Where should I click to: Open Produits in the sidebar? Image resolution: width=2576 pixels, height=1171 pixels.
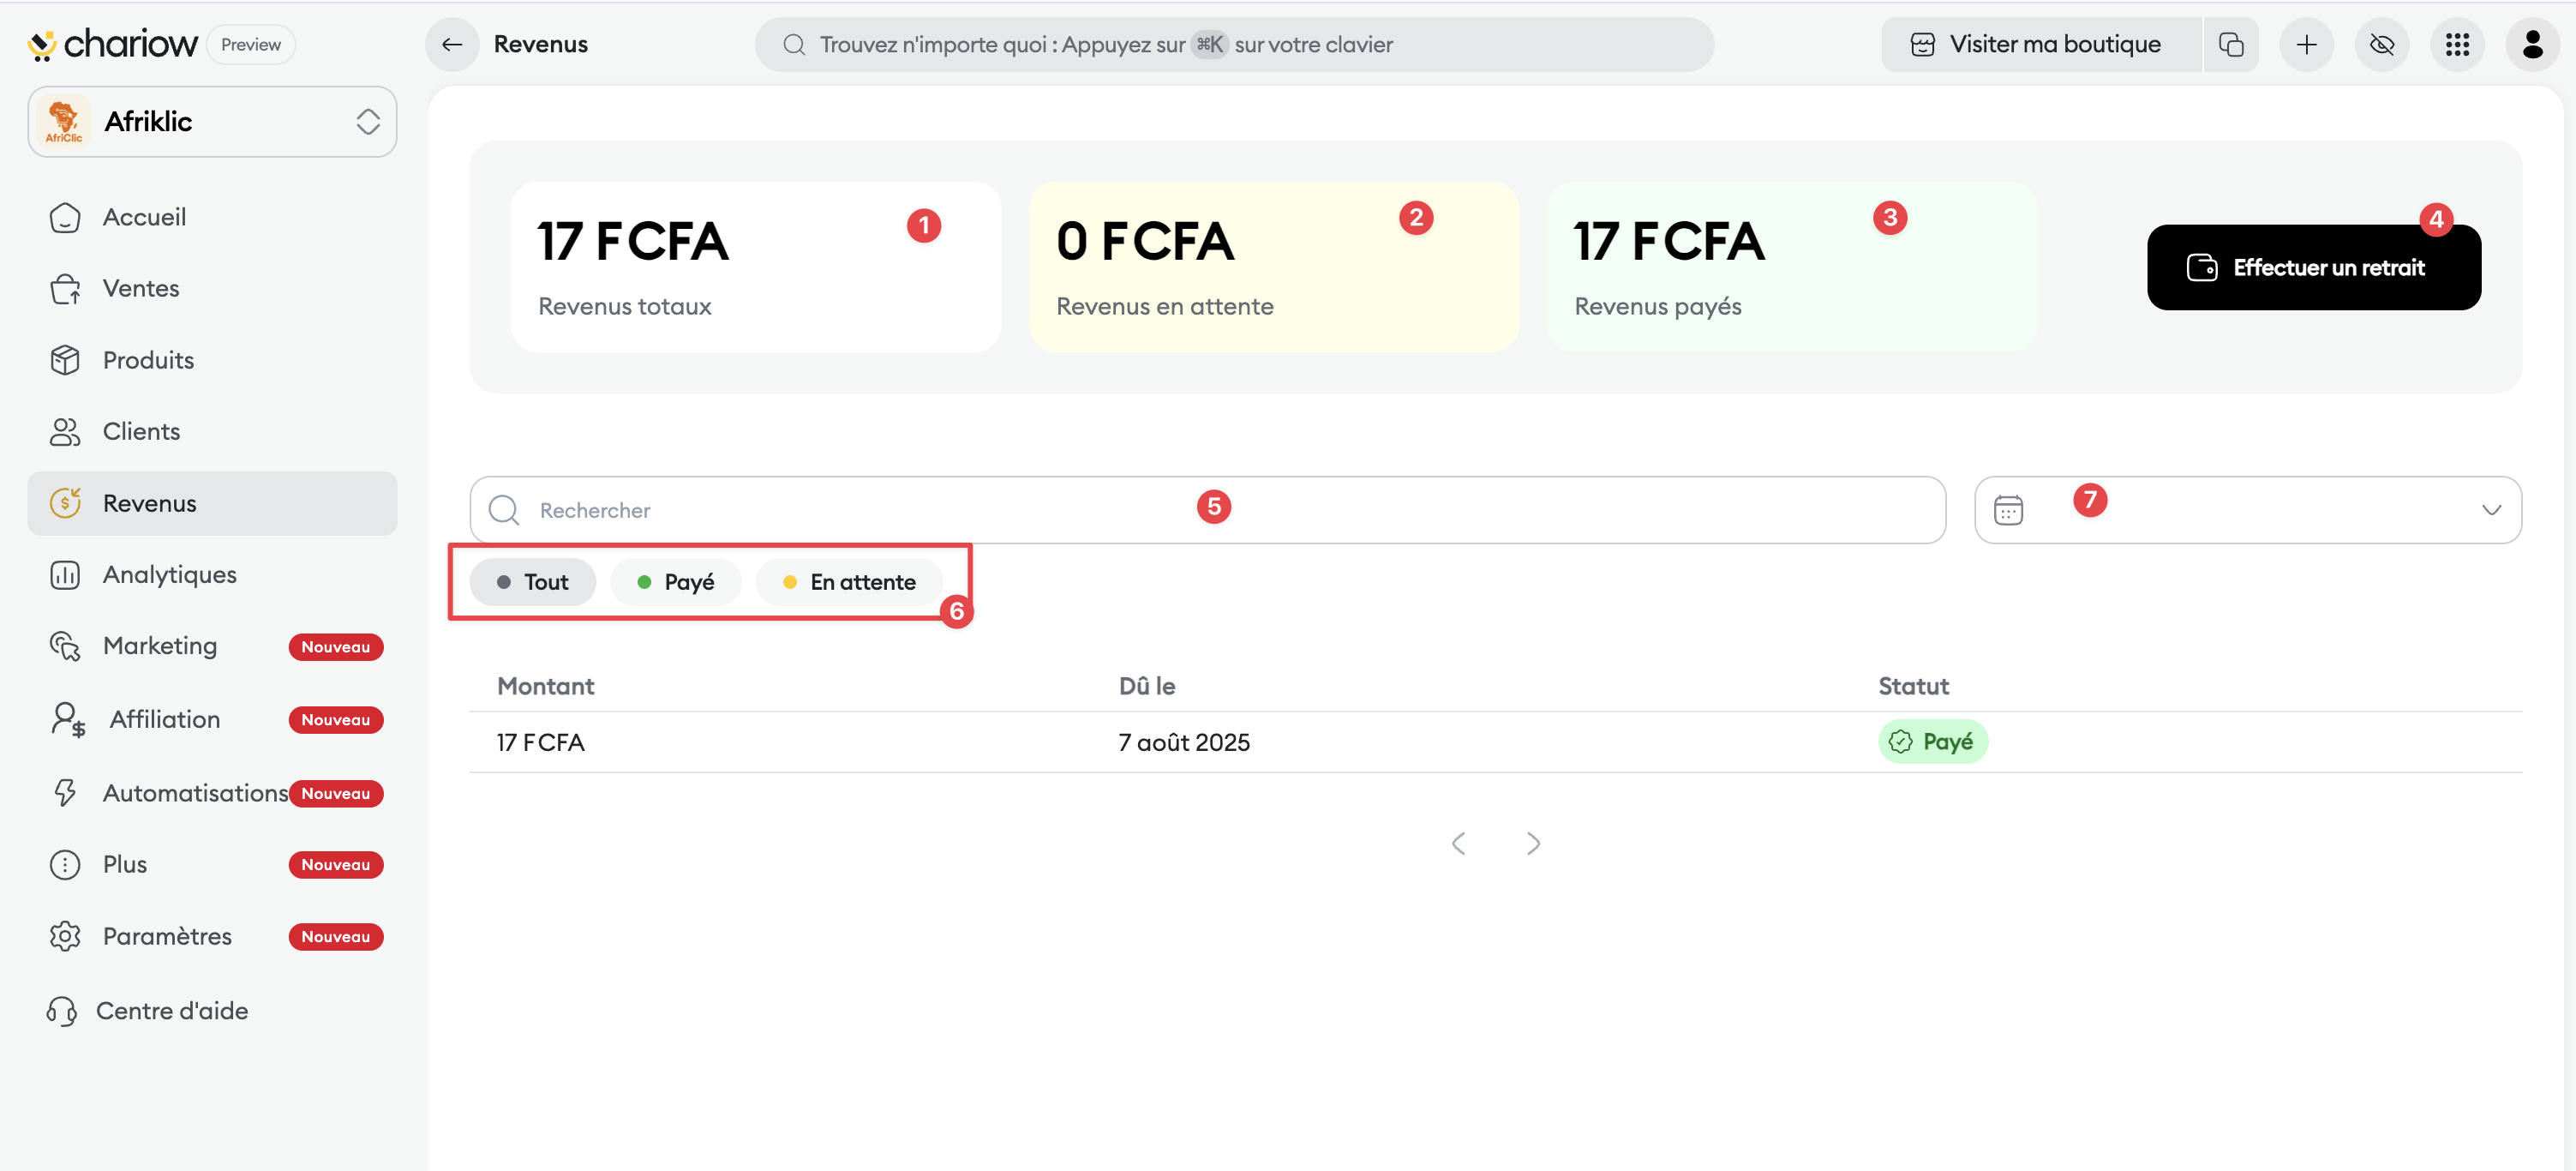point(148,360)
